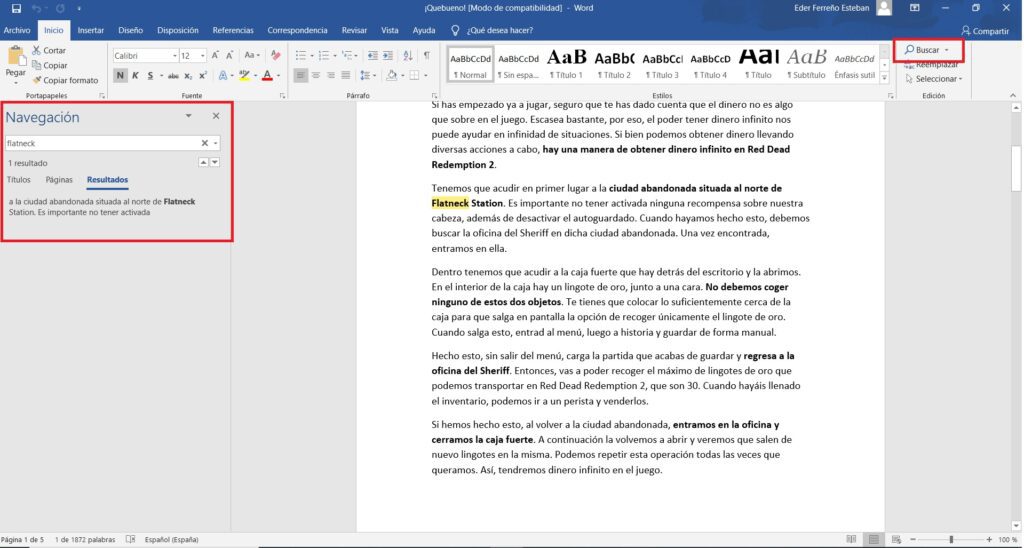The height and width of the screenshot is (548, 1024).
Task: Decrease paragraph indent
Action: point(372,56)
